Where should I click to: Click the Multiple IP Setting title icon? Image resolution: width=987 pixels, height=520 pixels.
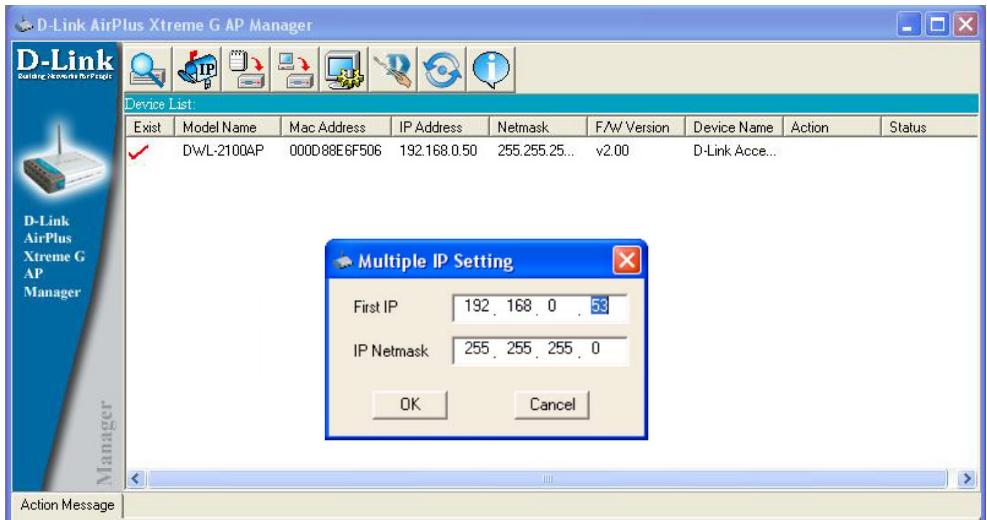click(x=342, y=261)
